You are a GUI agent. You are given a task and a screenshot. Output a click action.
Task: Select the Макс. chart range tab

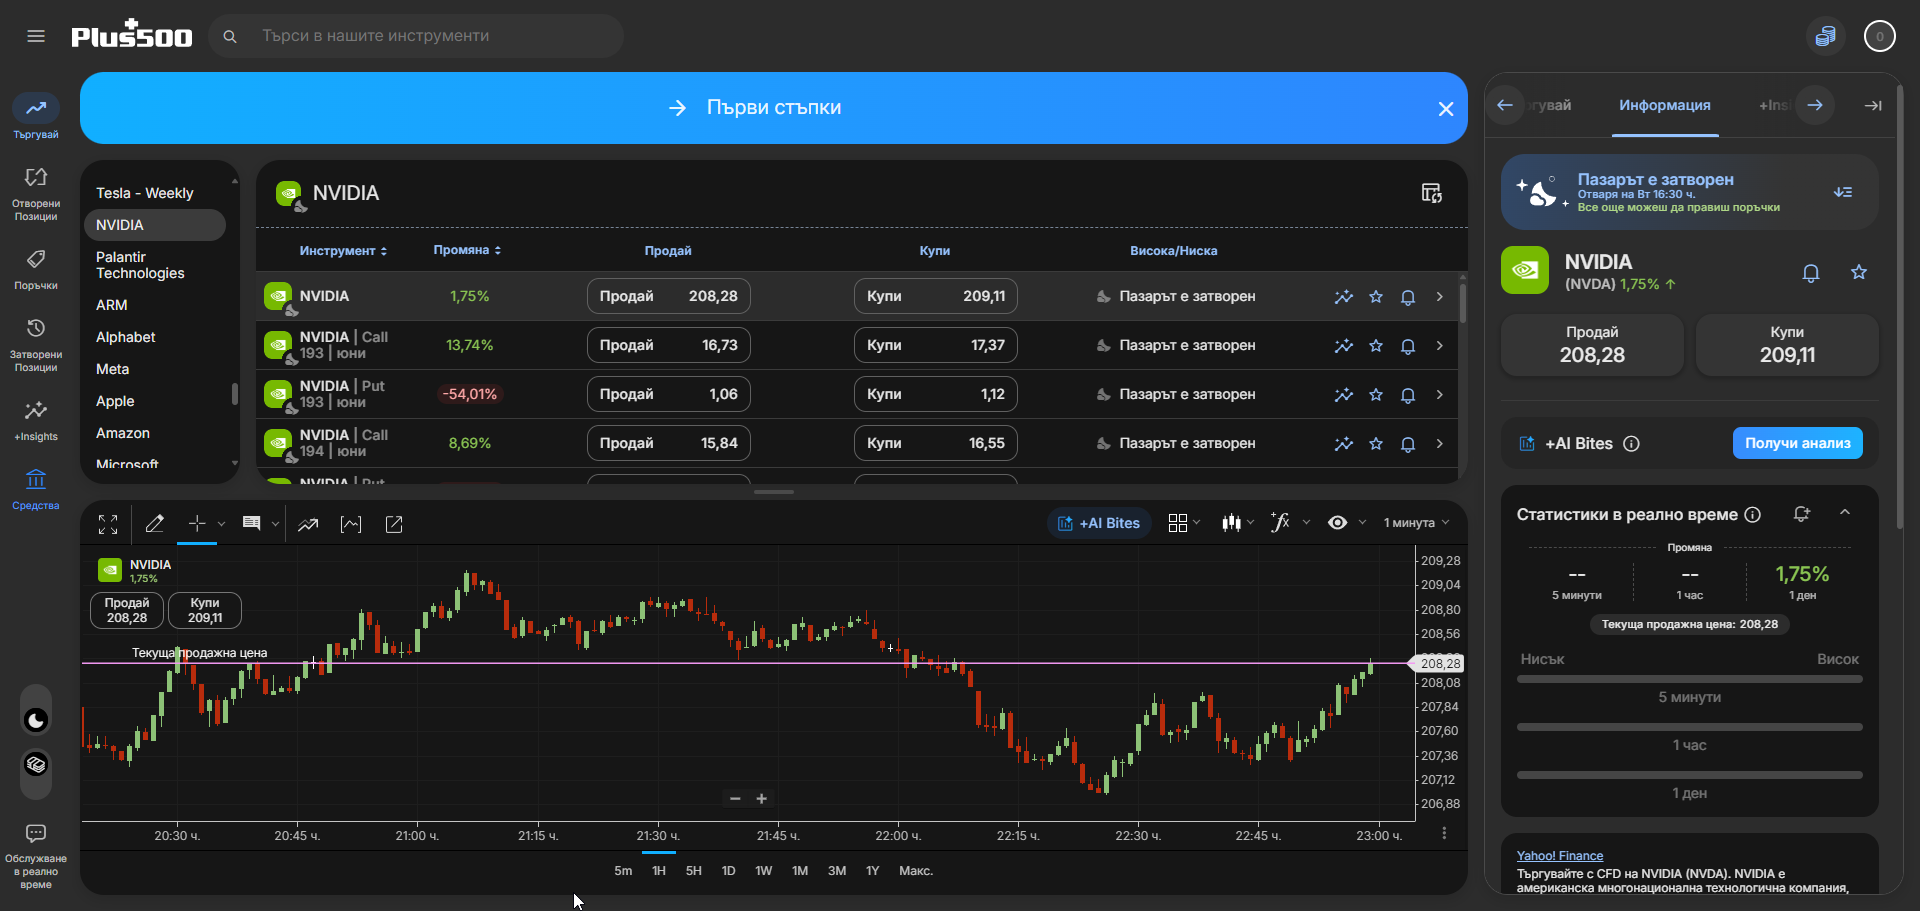point(916,871)
